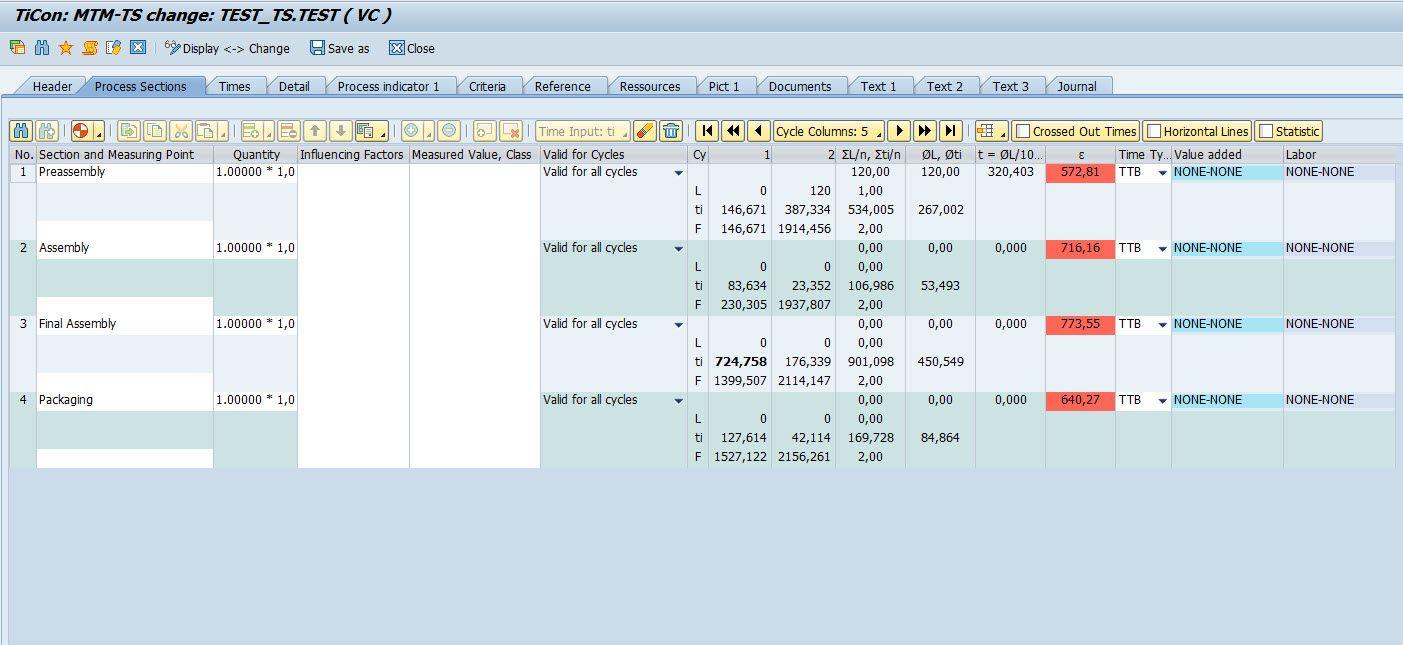This screenshot has width=1403, height=645.
Task: Click the Save as button
Action: tap(339, 48)
